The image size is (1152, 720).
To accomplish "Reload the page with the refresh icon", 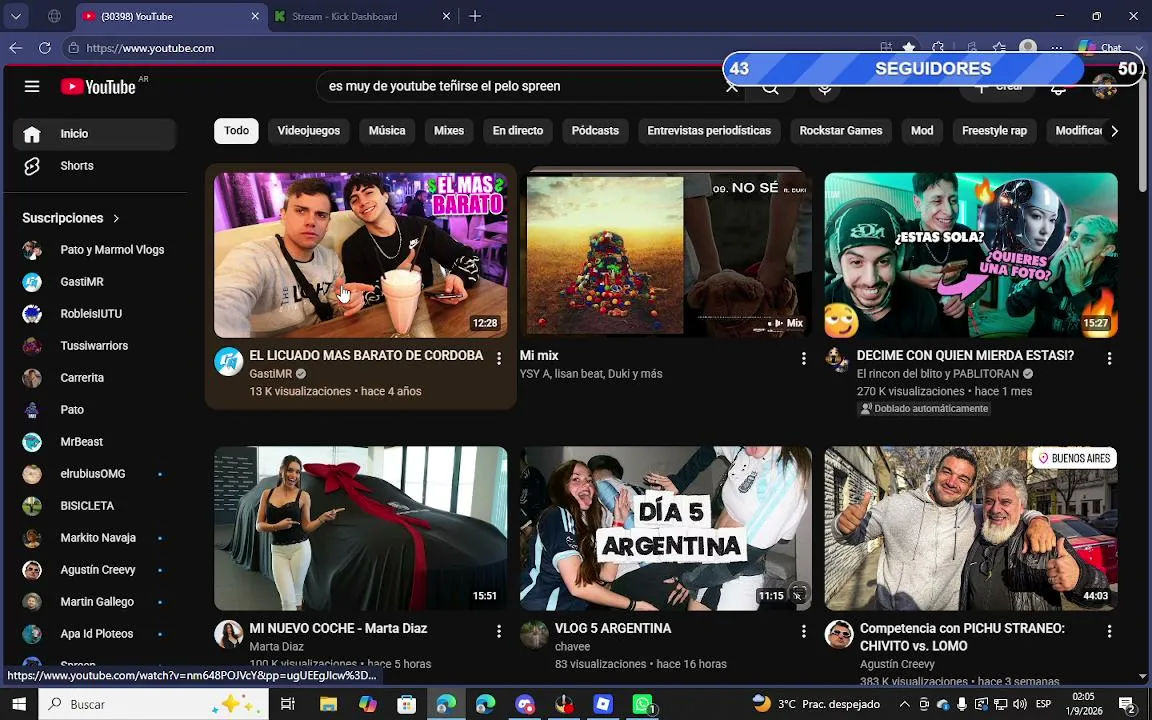I will pyautogui.click(x=45, y=48).
